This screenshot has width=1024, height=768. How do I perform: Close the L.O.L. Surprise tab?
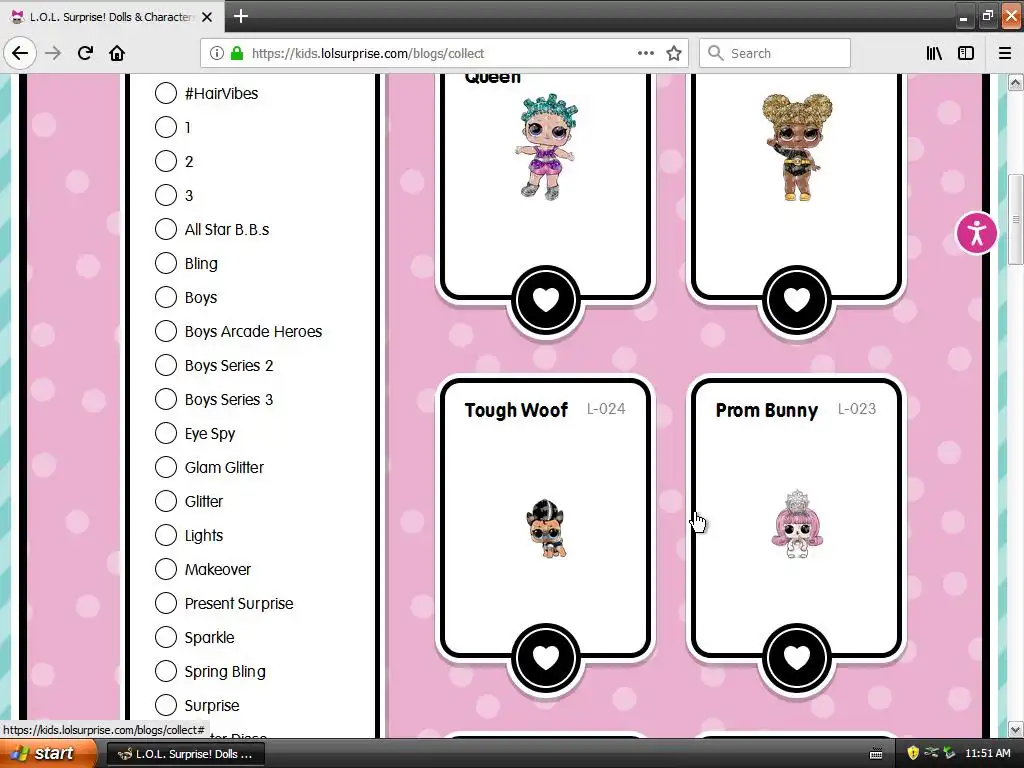click(207, 17)
